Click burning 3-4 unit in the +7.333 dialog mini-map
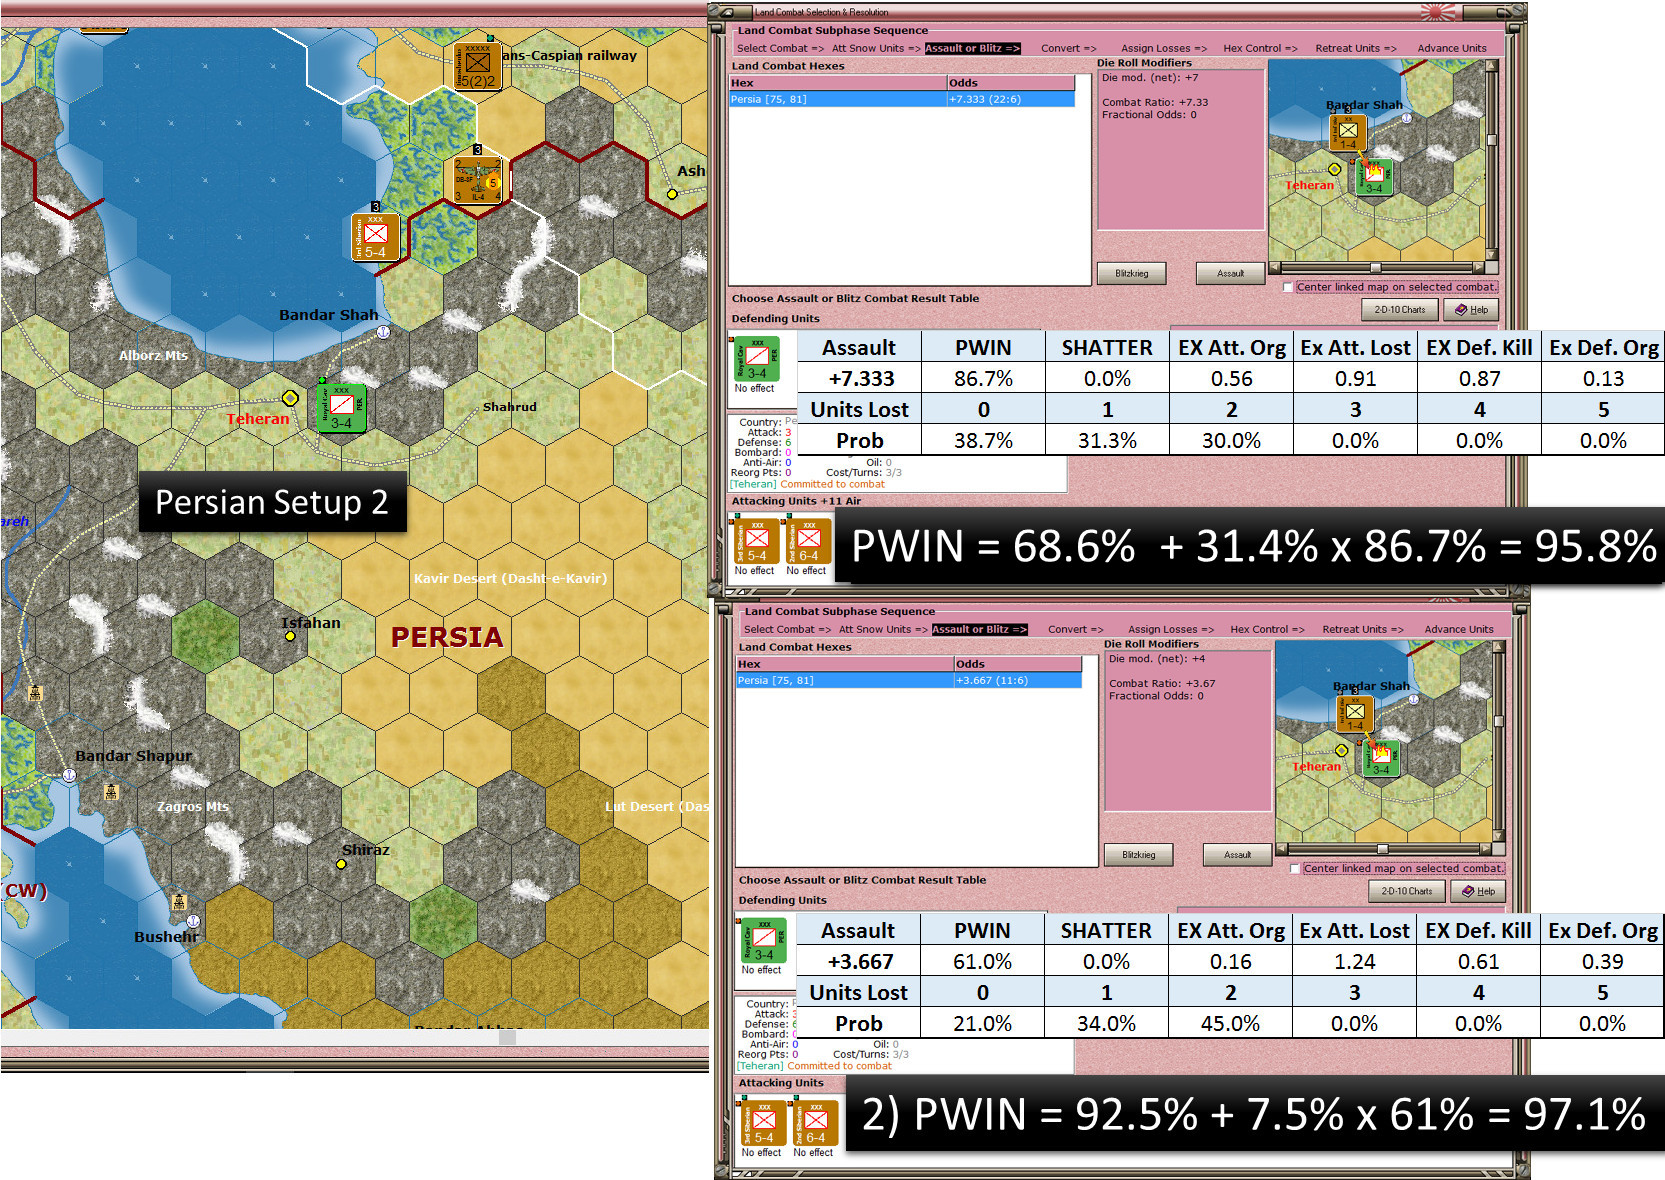1665x1180 pixels. point(1375,176)
